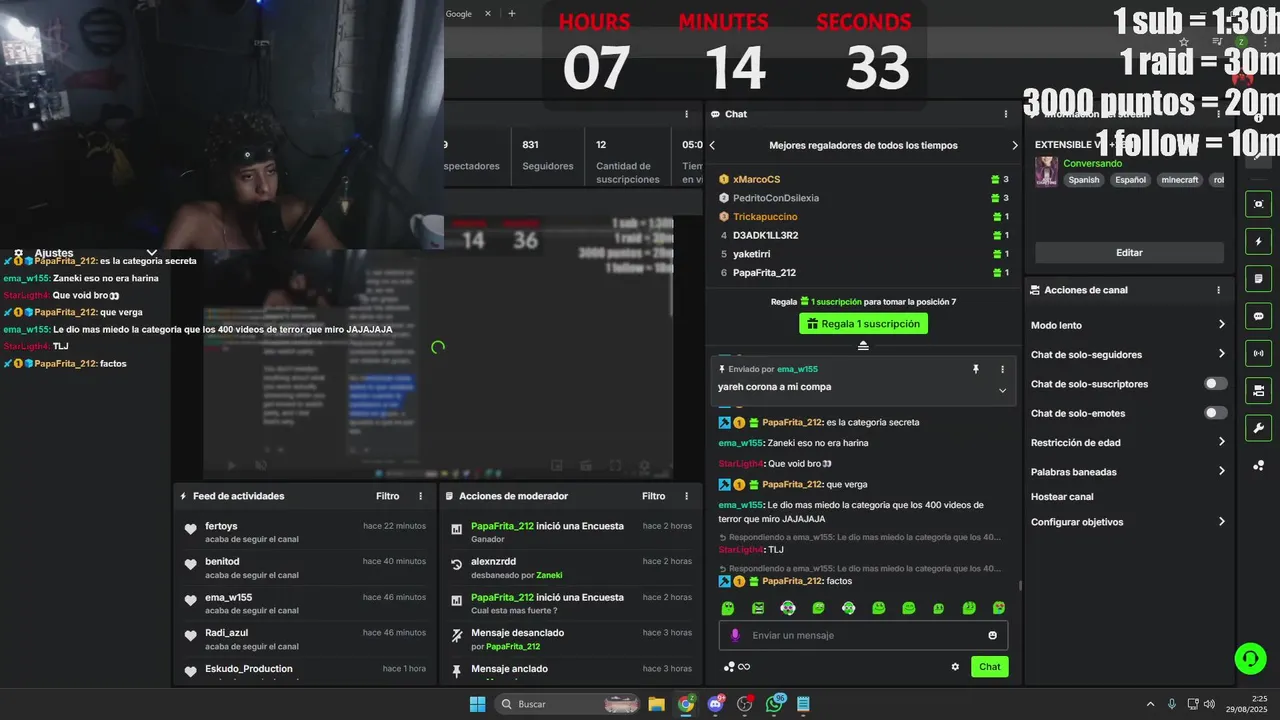Open the document page icon in right sidebar
1280x720 pixels.
pyautogui.click(x=1258, y=279)
